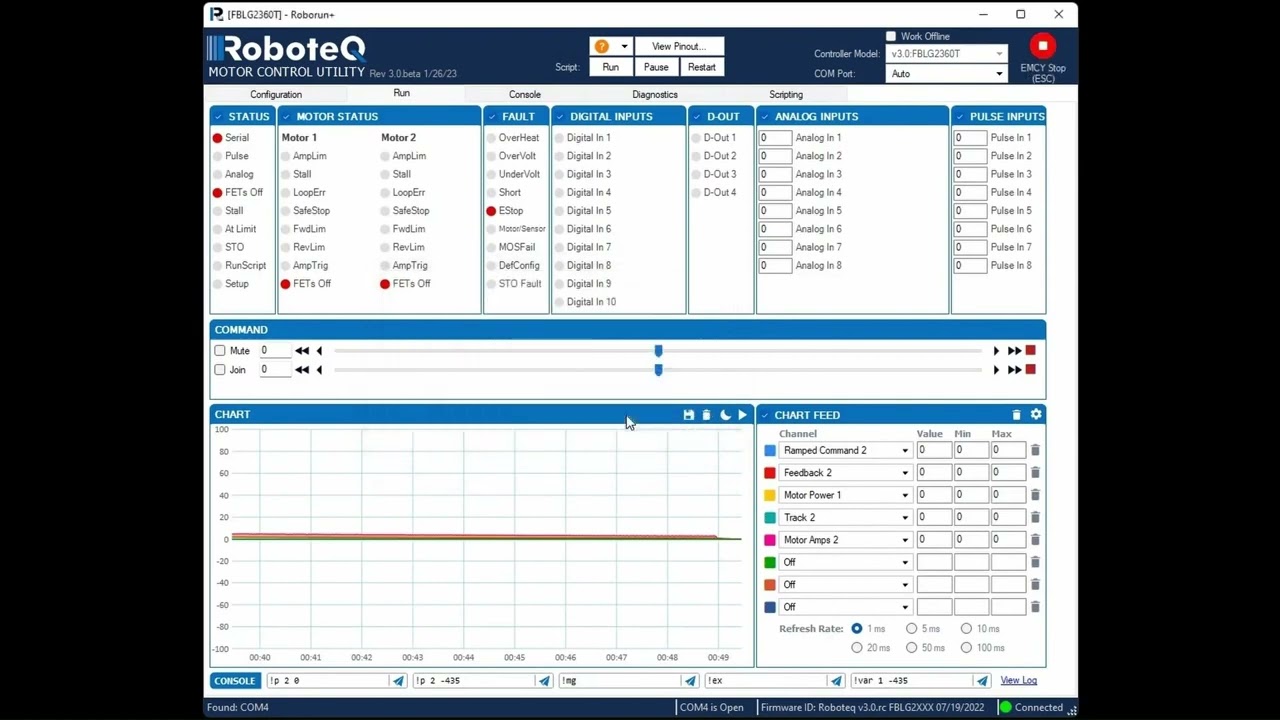Click the Analog In 1 value field
Viewport: 1280px width, 720px height.
[x=775, y=138]
